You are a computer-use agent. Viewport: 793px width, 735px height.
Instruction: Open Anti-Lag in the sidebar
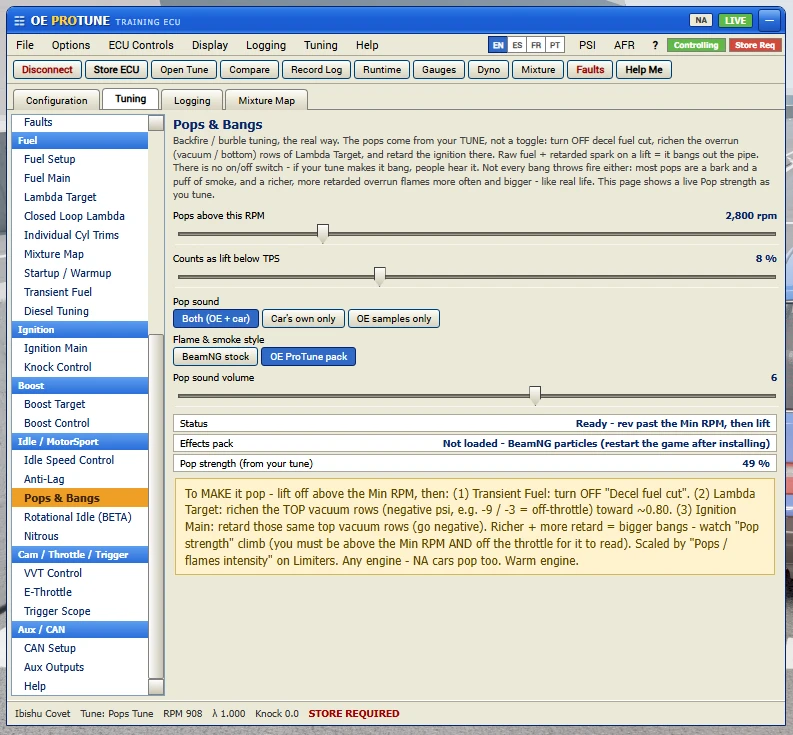click(80, 479)
